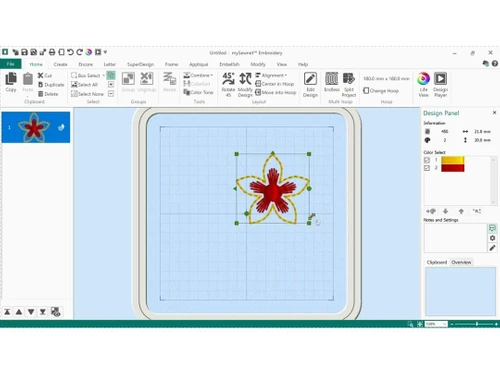
Task: Click the Settings gear in Notes and Settings
Action: tap(492, 238)
